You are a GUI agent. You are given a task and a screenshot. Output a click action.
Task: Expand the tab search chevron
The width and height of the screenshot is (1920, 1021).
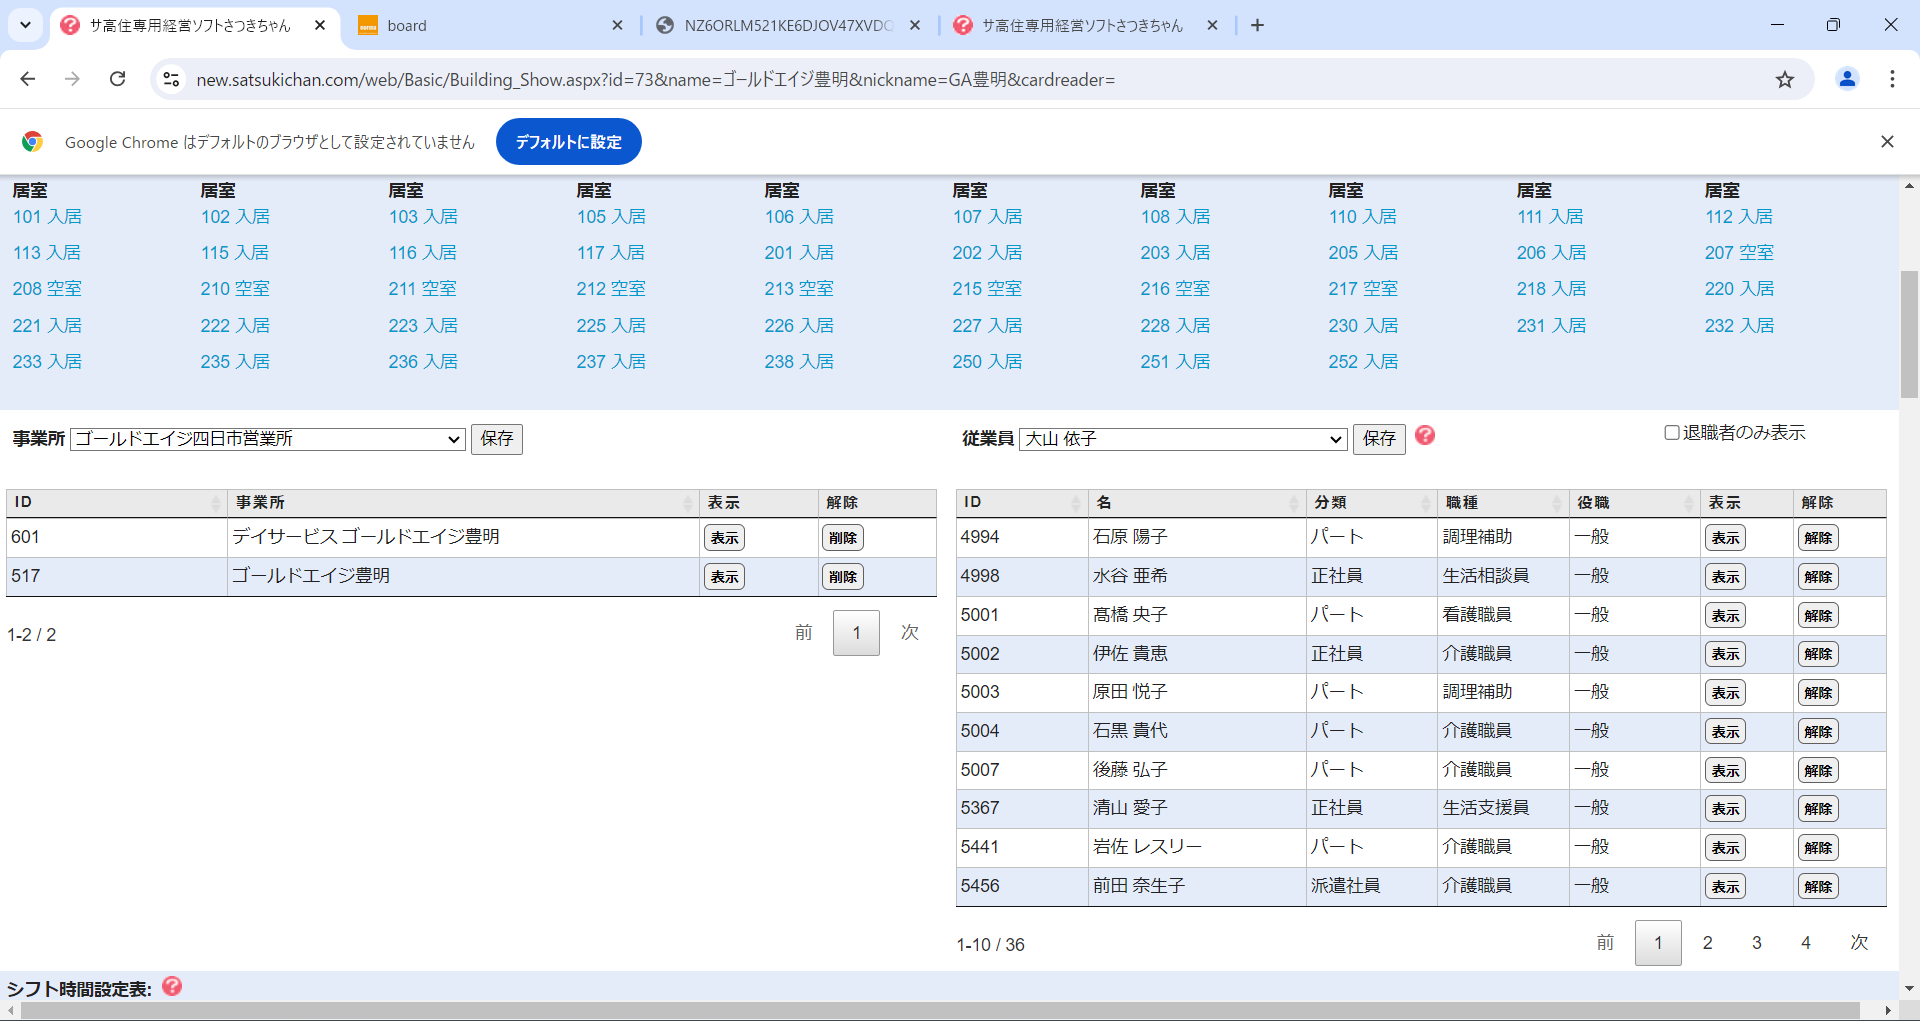(25, 25)
